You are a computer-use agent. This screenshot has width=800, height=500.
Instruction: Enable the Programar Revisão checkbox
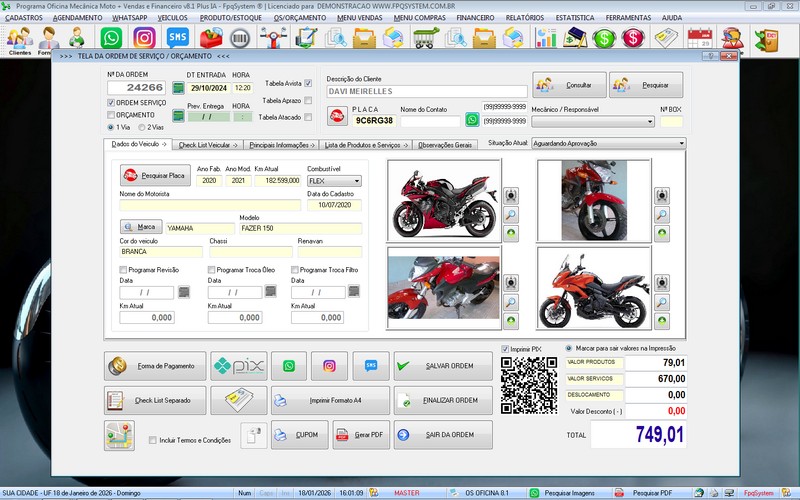coord(124,270)
